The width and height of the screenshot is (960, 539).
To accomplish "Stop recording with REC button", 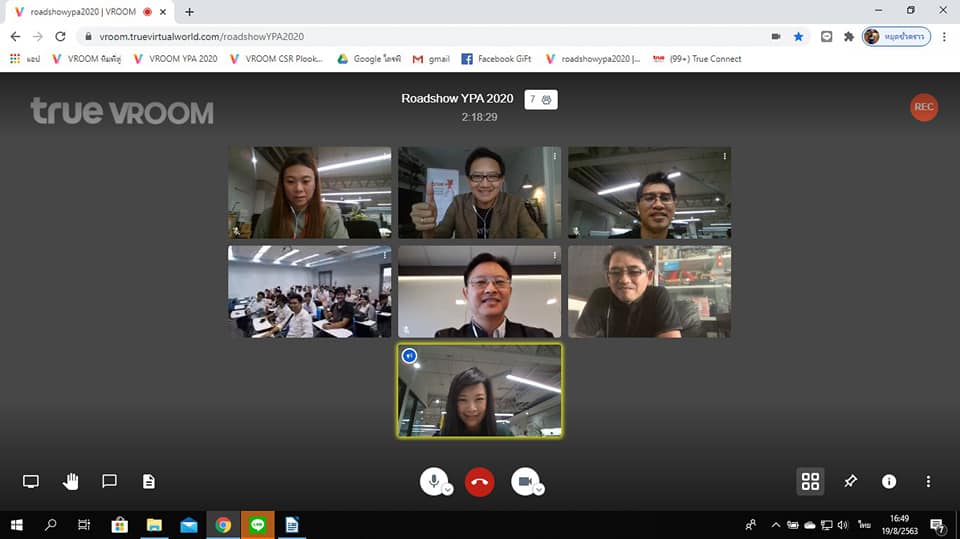I will tap(924, 108).
